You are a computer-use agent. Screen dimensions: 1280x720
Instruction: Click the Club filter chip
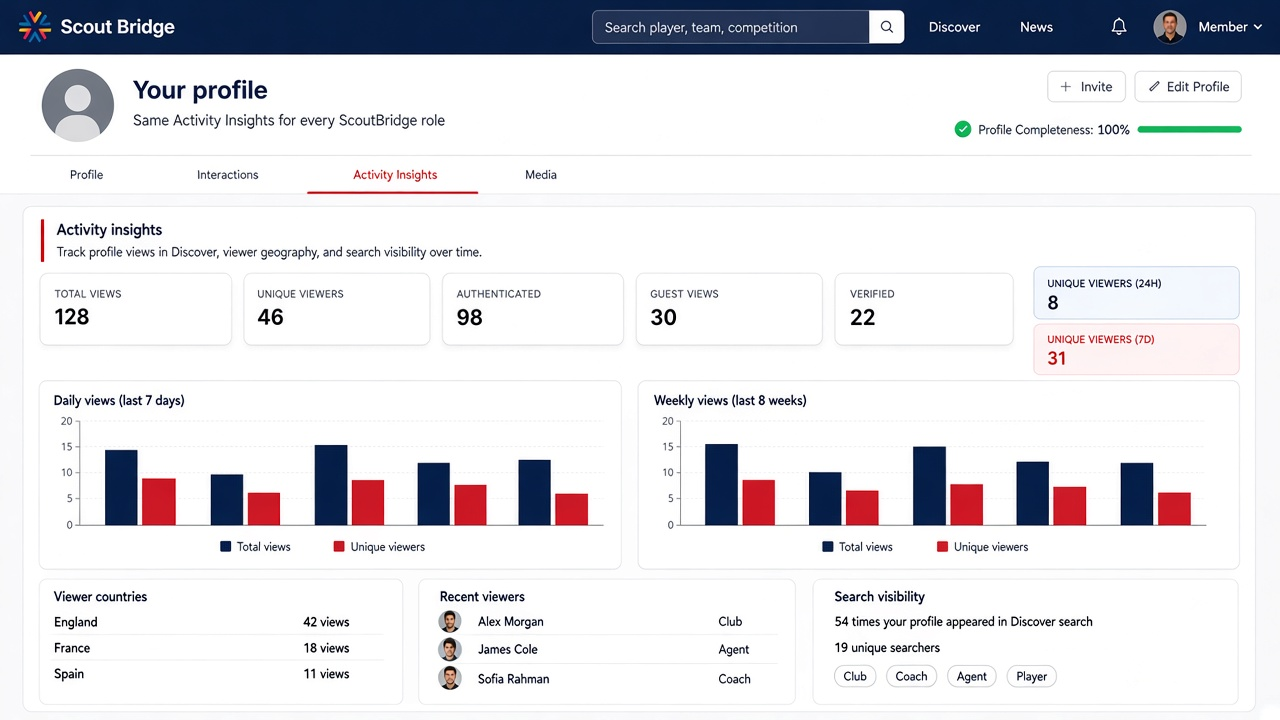point(855,676)
